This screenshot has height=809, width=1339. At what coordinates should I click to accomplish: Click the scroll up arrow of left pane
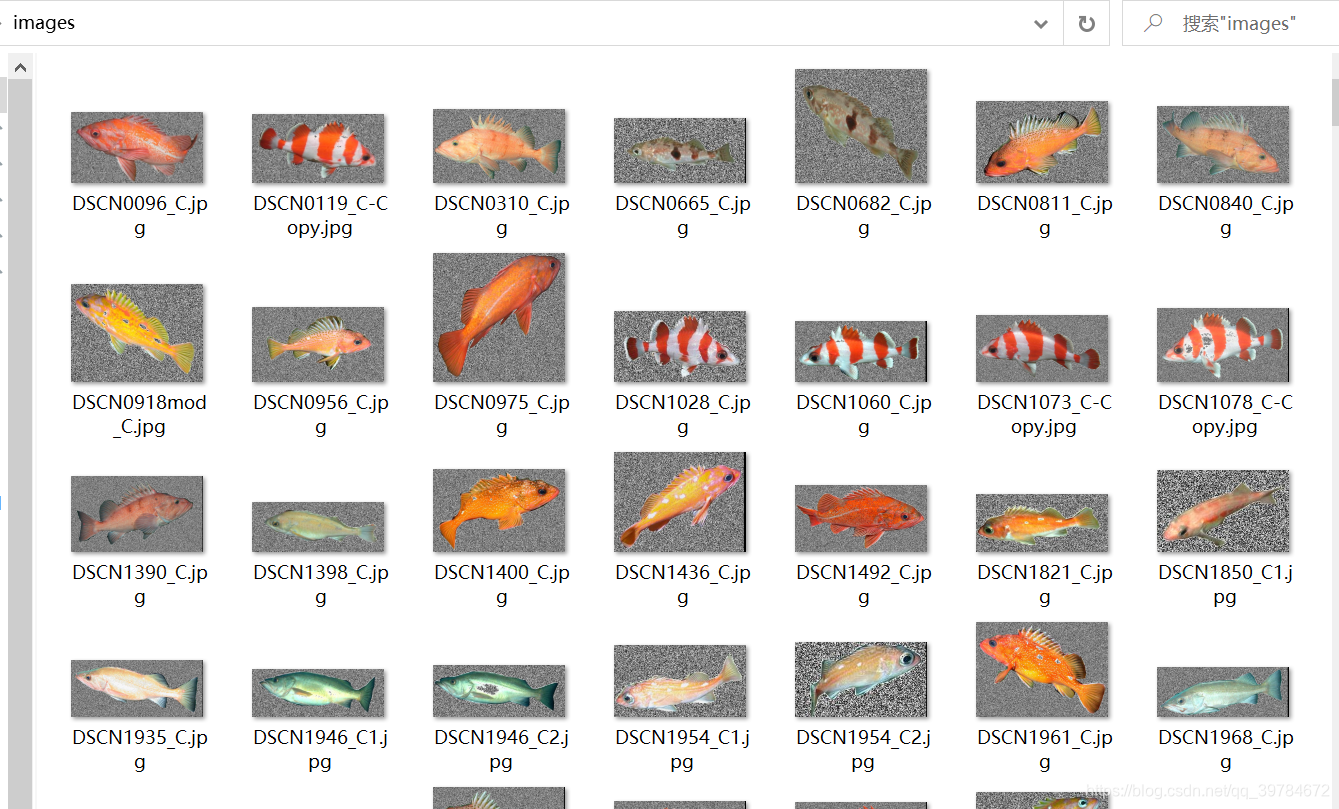click(20, 67)
